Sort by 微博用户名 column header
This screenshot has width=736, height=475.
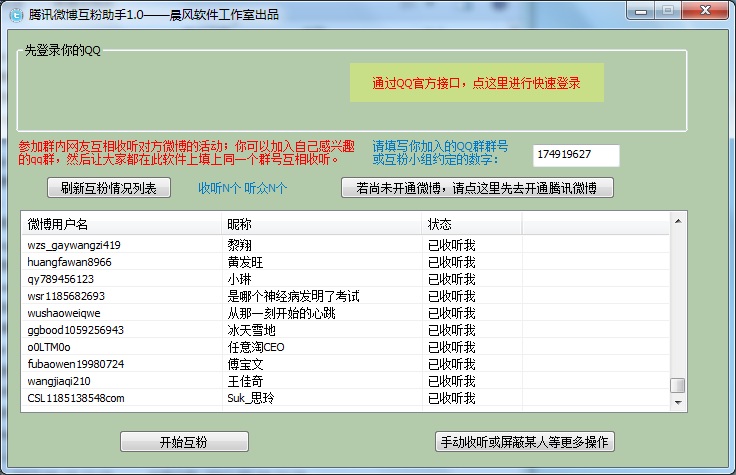click(122, 224)
